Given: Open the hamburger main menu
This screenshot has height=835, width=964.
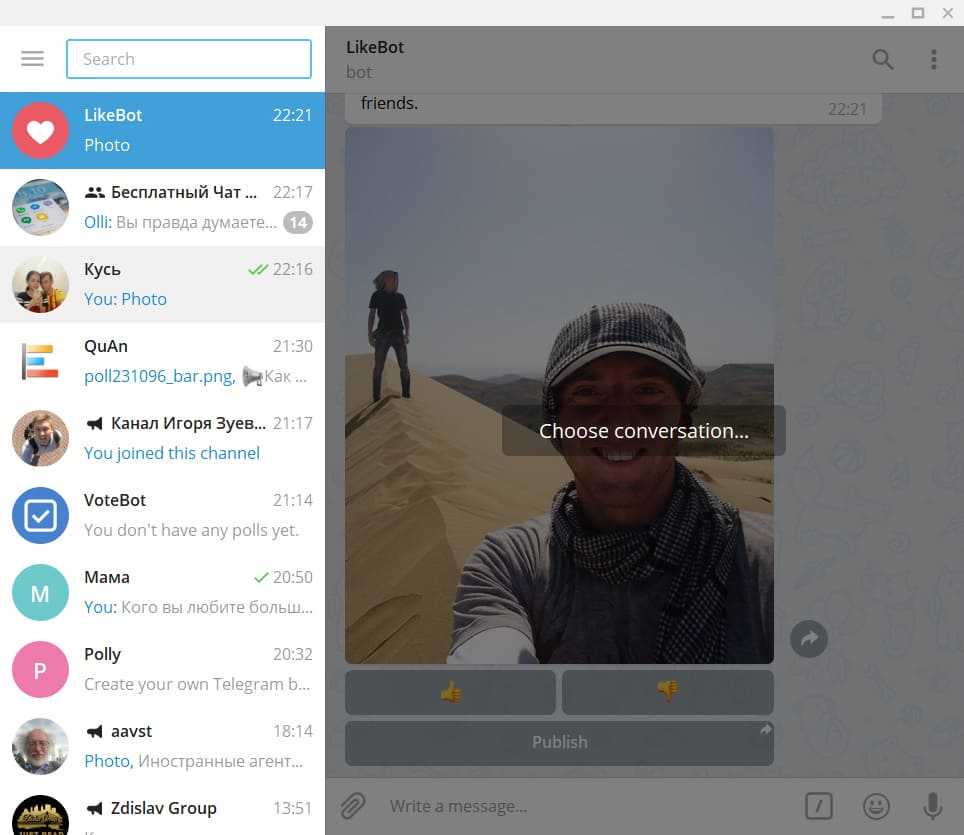Looking at the screenshot, I should [32, 59].
